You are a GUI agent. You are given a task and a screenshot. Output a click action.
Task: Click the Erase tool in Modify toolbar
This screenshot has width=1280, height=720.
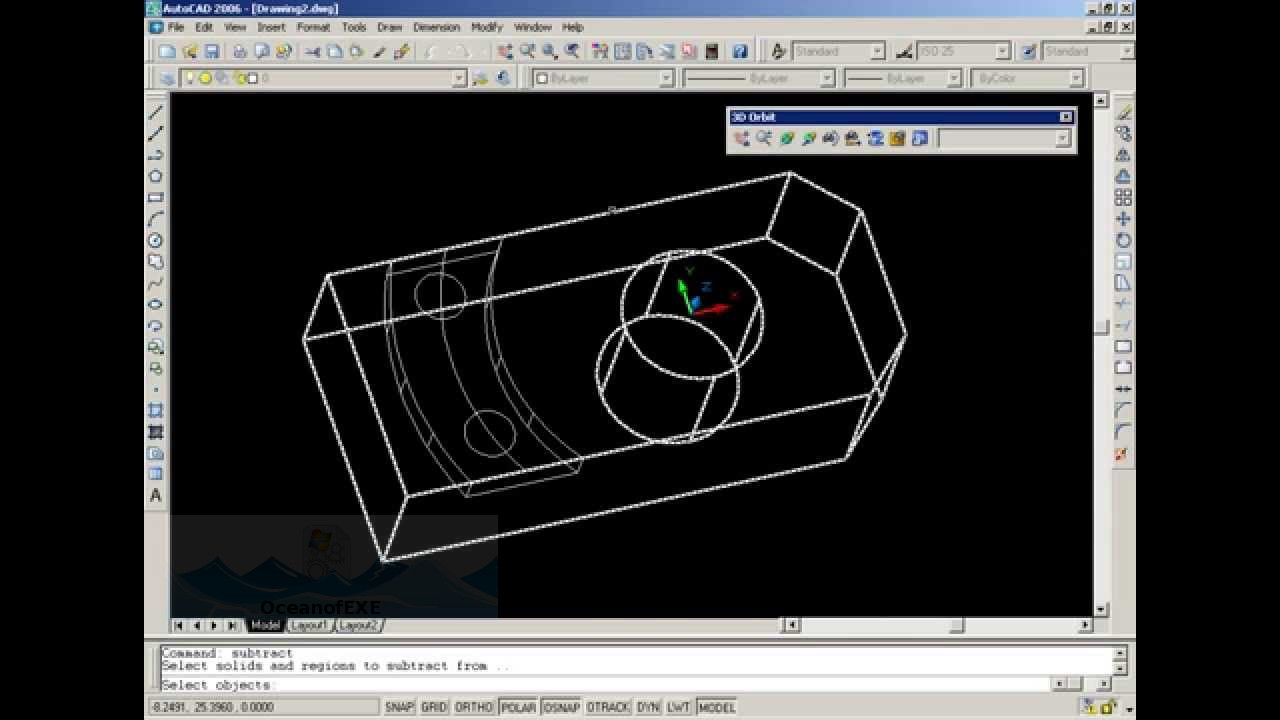(x=1124, y=112)
